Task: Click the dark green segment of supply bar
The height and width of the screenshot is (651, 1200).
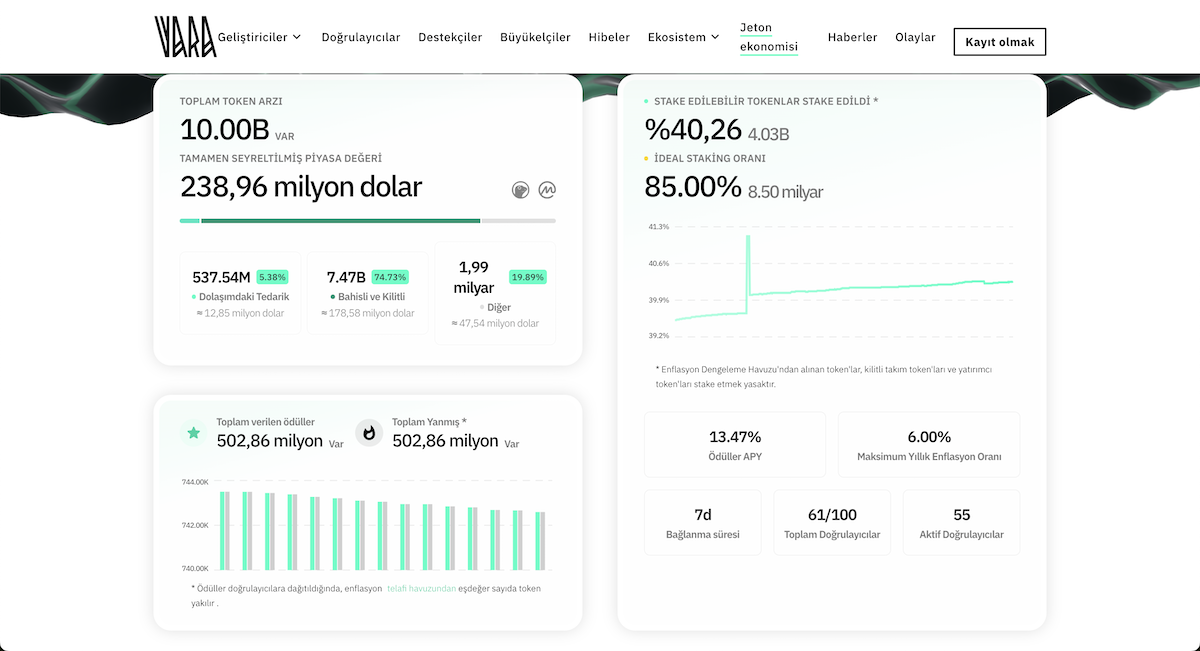Action: pyautogui.click(x=340, y=221)
